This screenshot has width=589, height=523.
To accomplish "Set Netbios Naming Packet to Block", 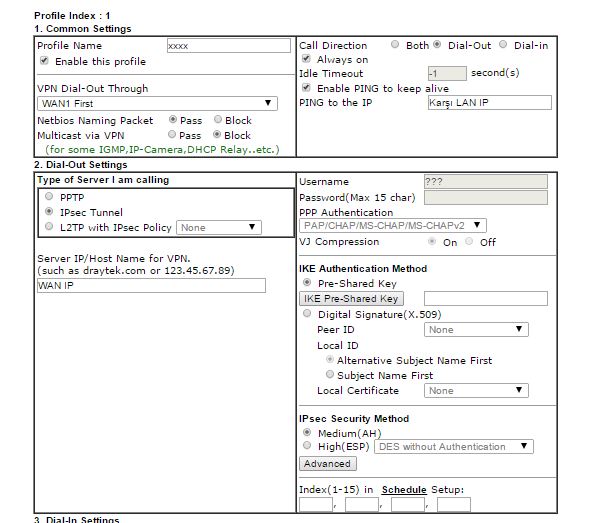I will [x=218, y=119].
